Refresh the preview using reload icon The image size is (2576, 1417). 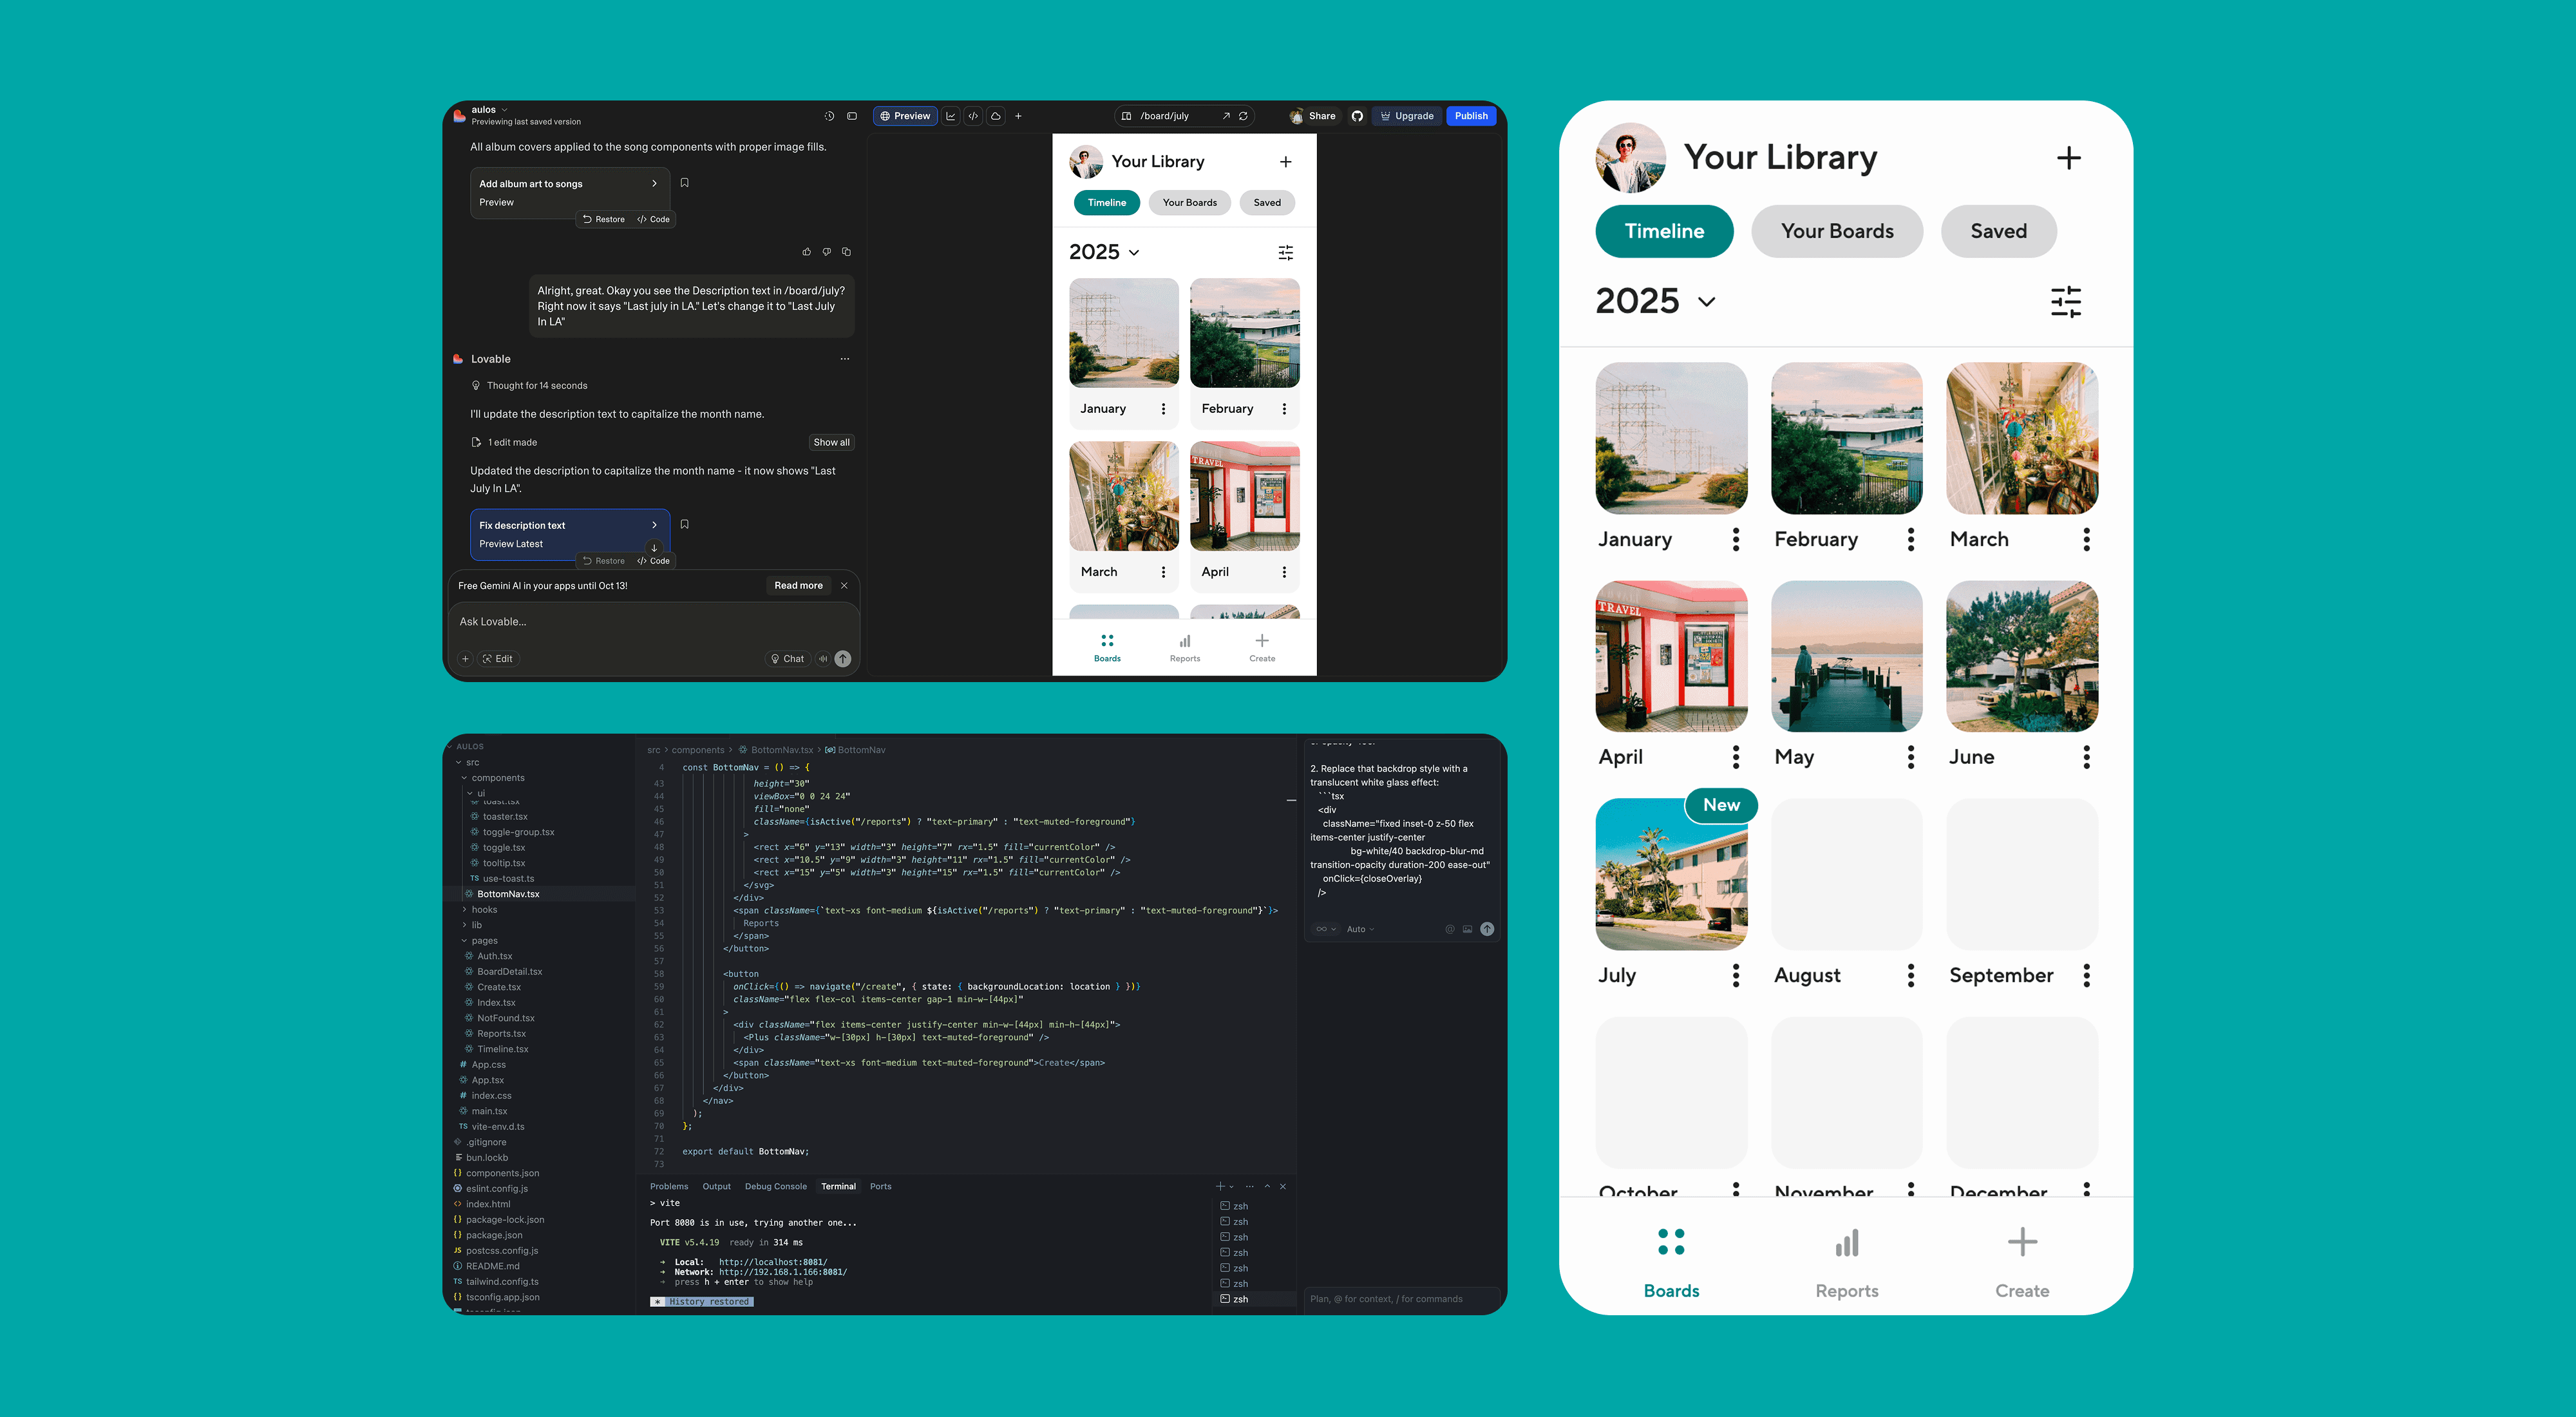point(1243,116)
